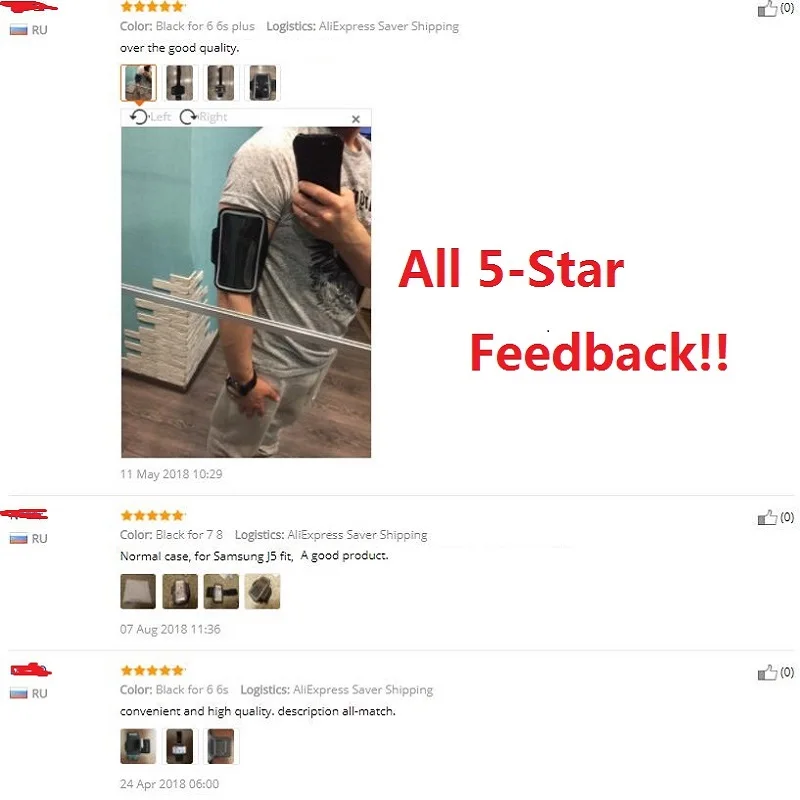
Task: Open second photo of 24 Apr review
Action: (x=180, y=746)
